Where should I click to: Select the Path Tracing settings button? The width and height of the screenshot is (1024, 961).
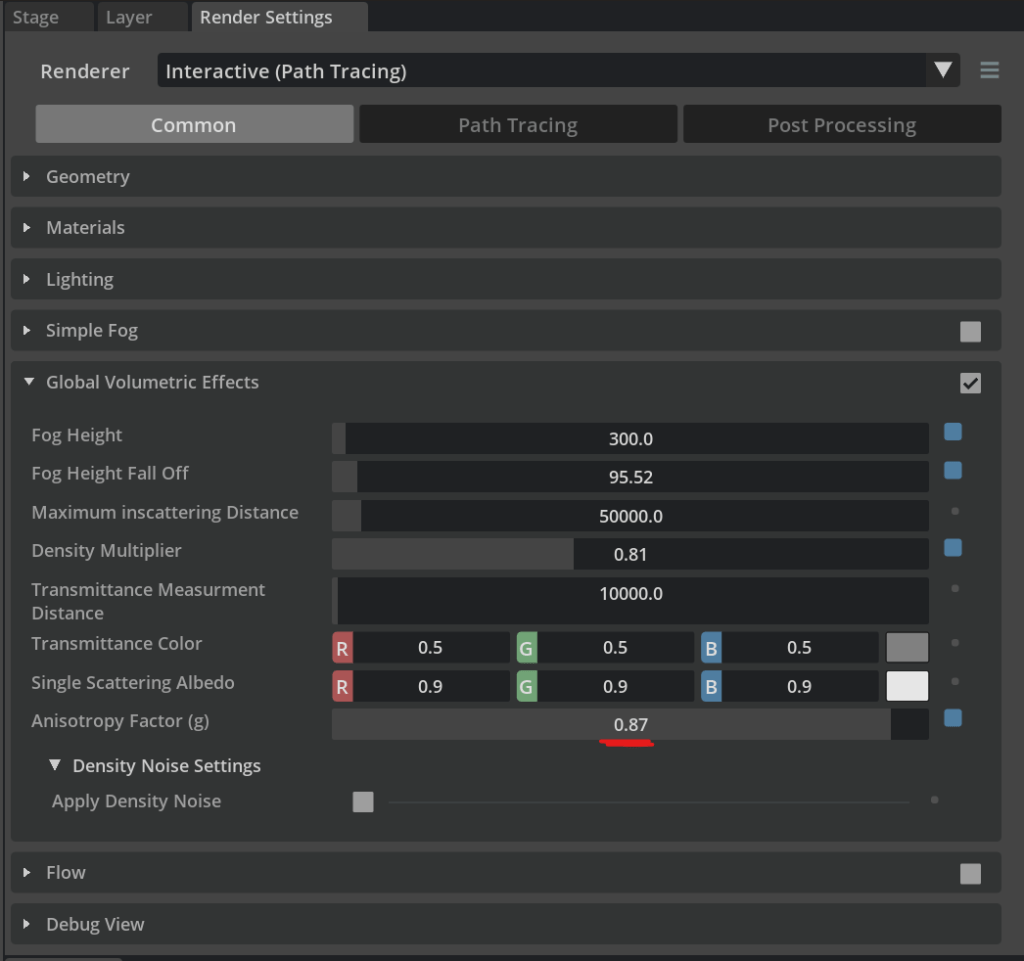click(x=518, y=125)
